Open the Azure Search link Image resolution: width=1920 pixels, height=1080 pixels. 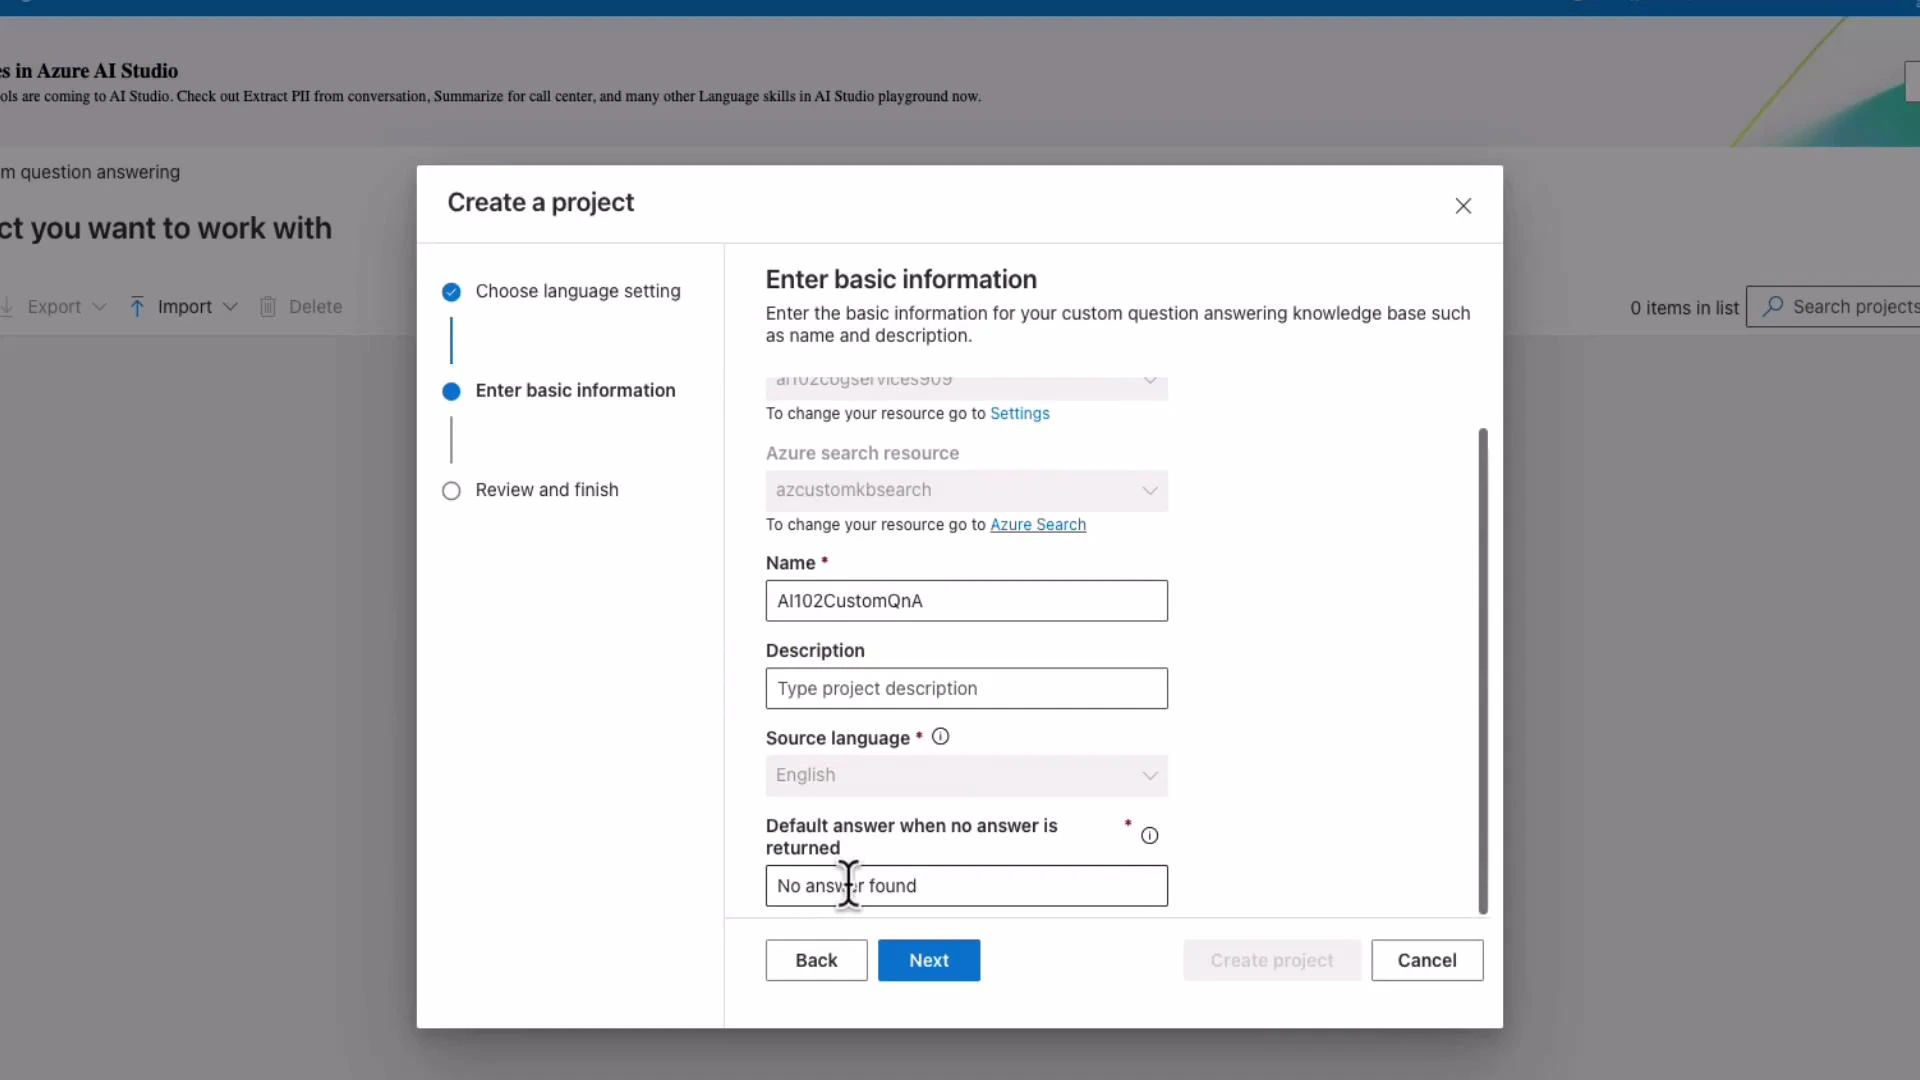[1038, 524]
